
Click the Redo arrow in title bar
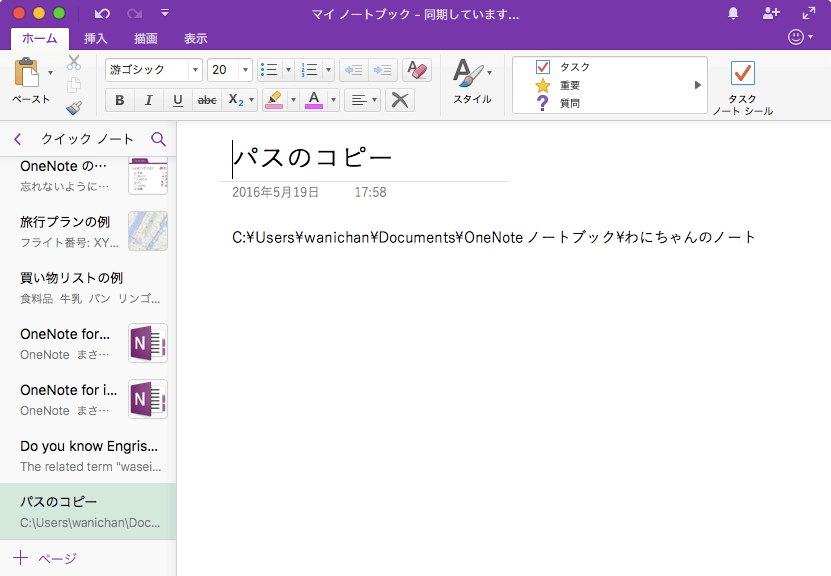[135, 13]
